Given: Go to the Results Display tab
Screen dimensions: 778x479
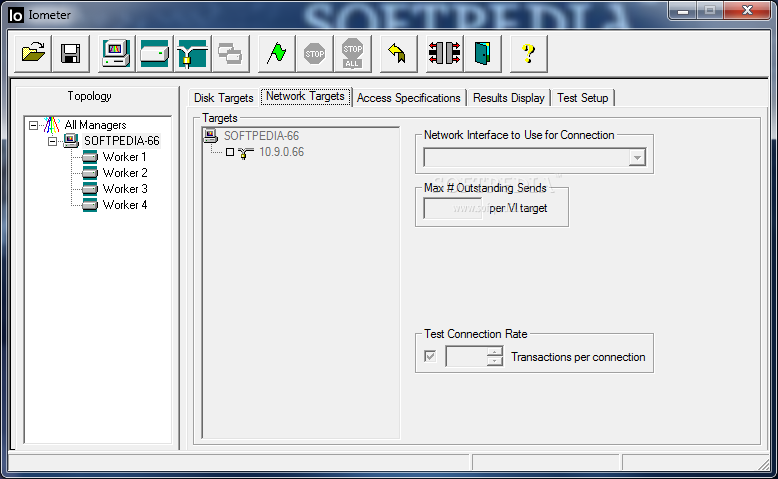Looking at the screenshot, I should [509, 98].
